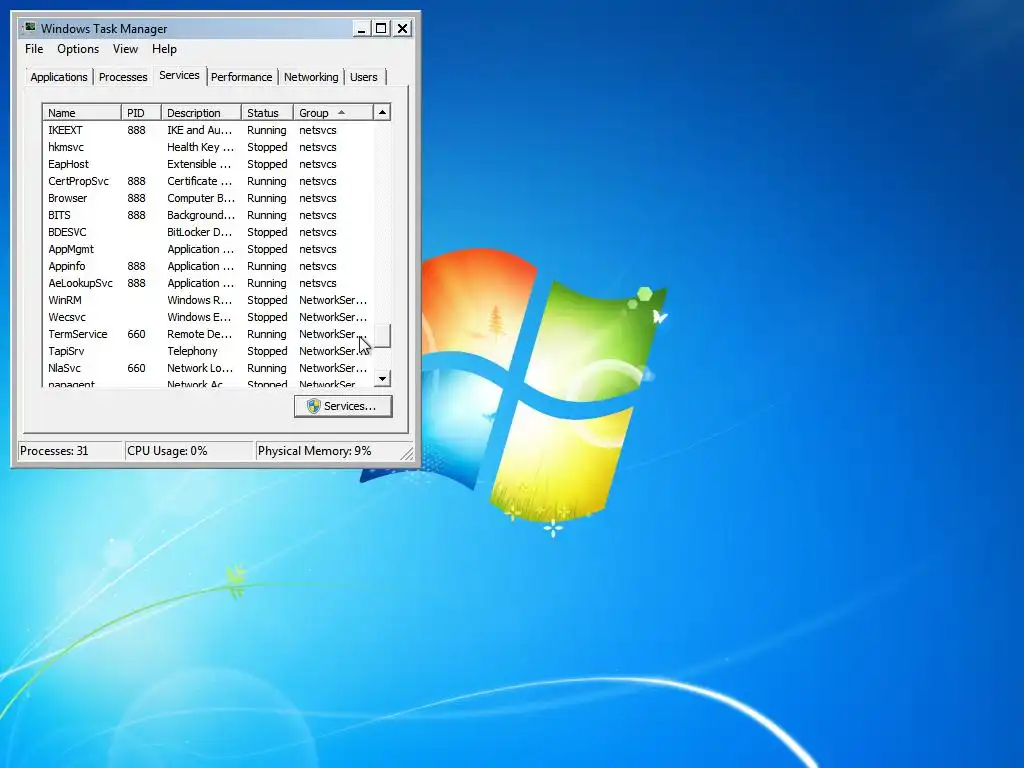This screenshot has width=1024, height=768.
Task: Sort services by the PID column header
Action: point(141,112)
